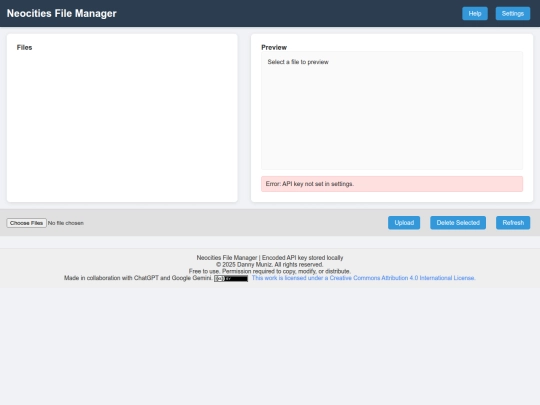Click the '© 2025 Danny Muniz' footer text
540x405 pixels.
270,264
